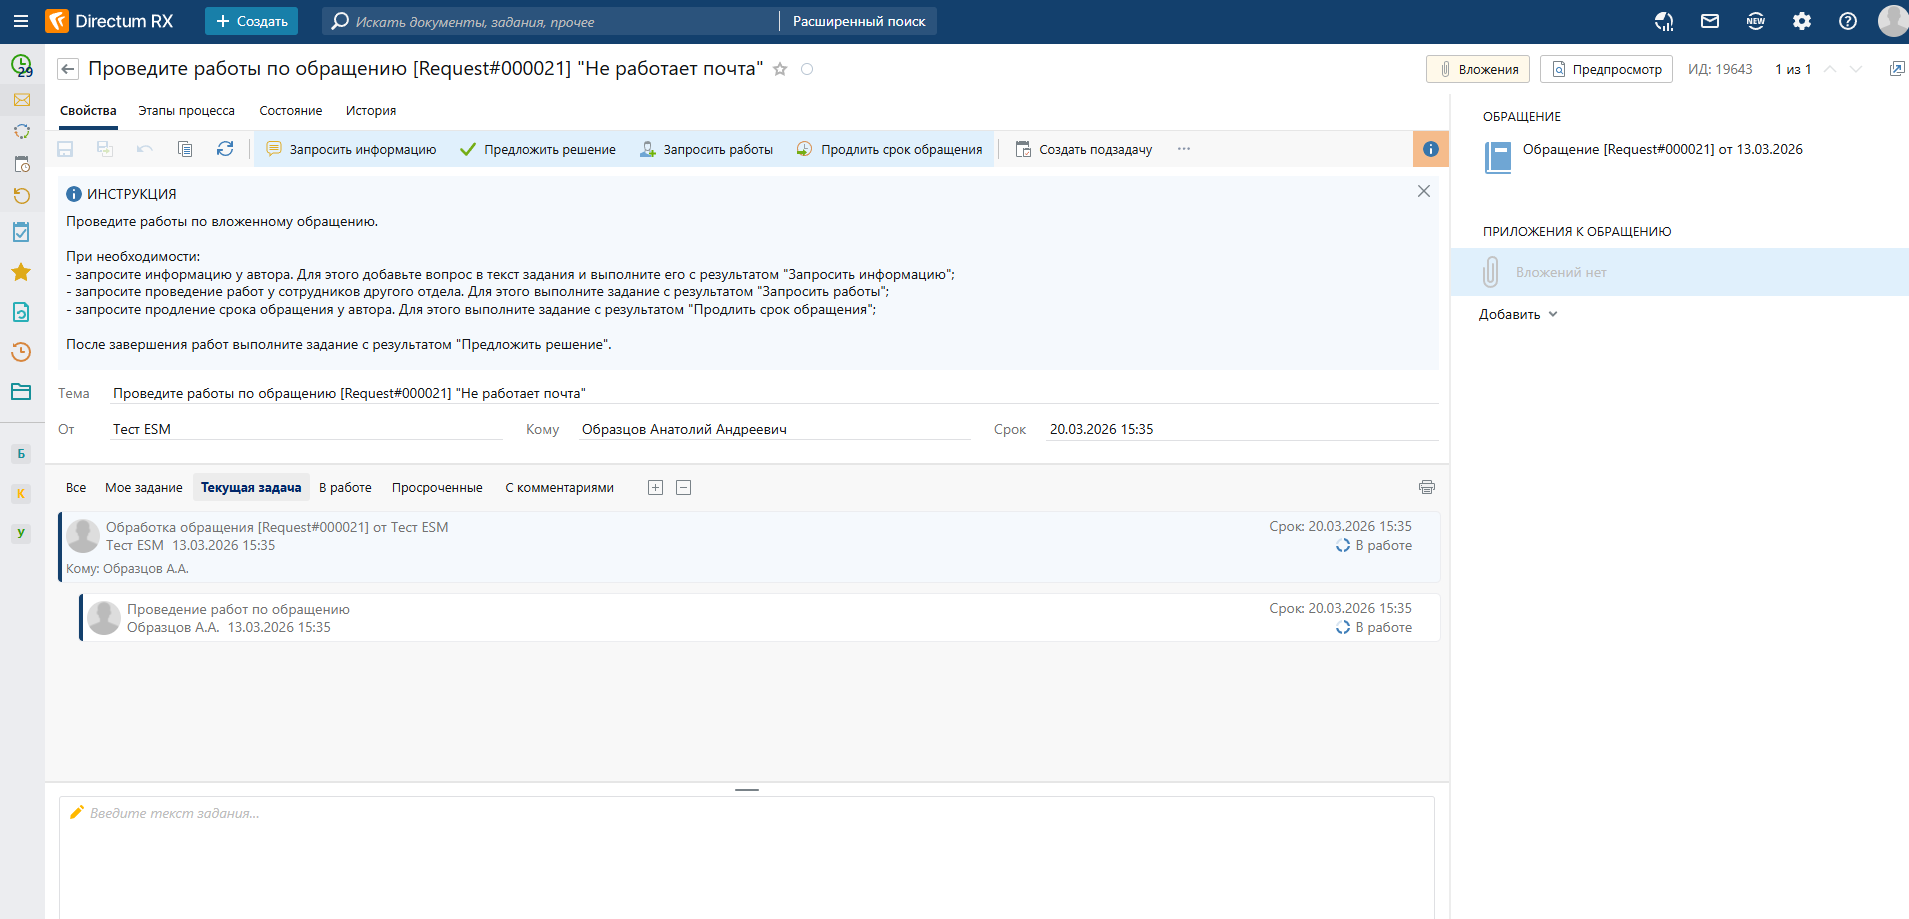The width and height of the screenshot is (1909, 919).
Task: Click Предложить решение button
Action: 538,149
